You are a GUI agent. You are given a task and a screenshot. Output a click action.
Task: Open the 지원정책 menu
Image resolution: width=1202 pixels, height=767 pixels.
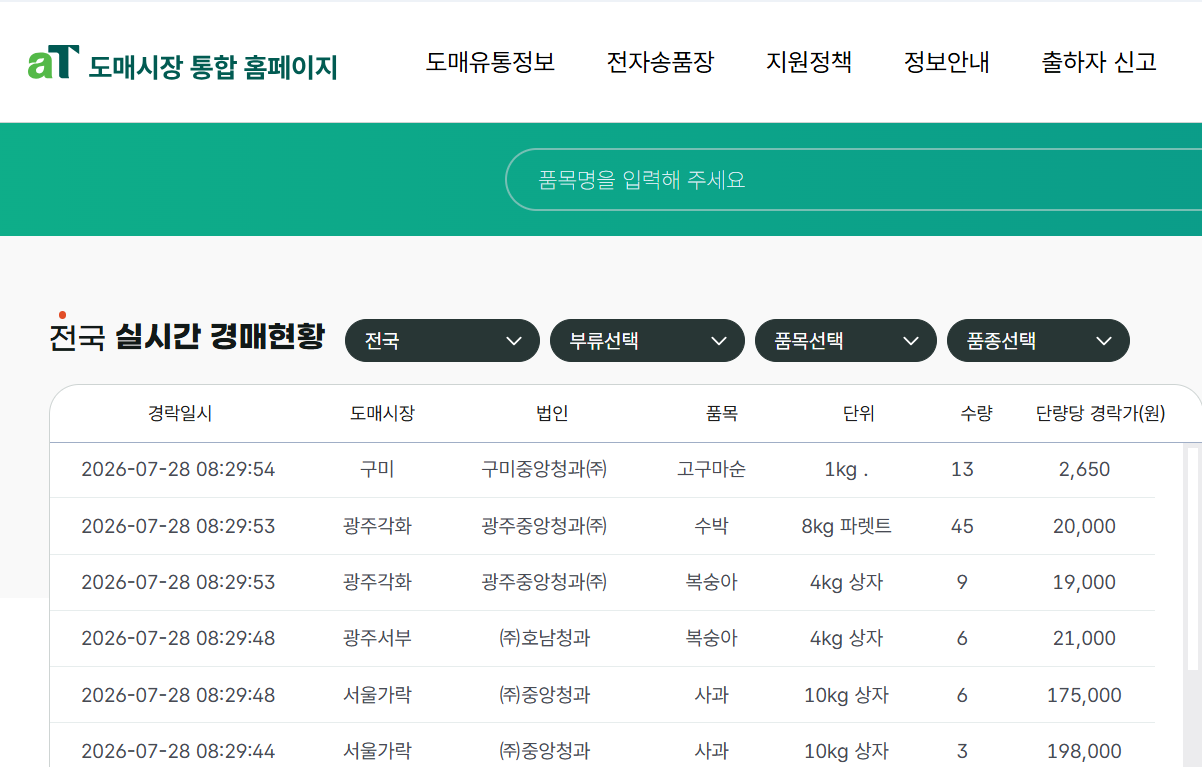pos(809,62)
